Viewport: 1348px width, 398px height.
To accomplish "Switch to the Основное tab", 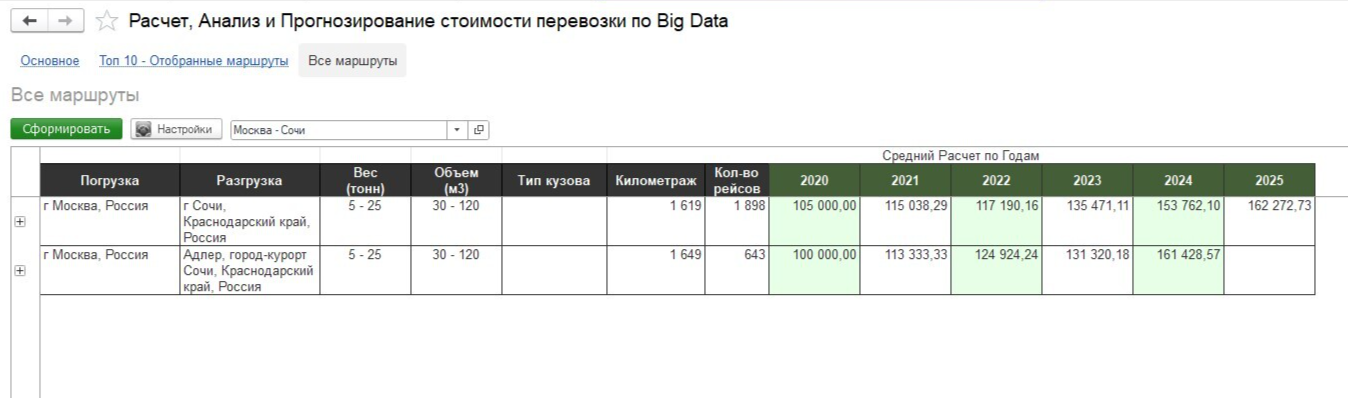I will pyautogui.click(x=50, y=62).
